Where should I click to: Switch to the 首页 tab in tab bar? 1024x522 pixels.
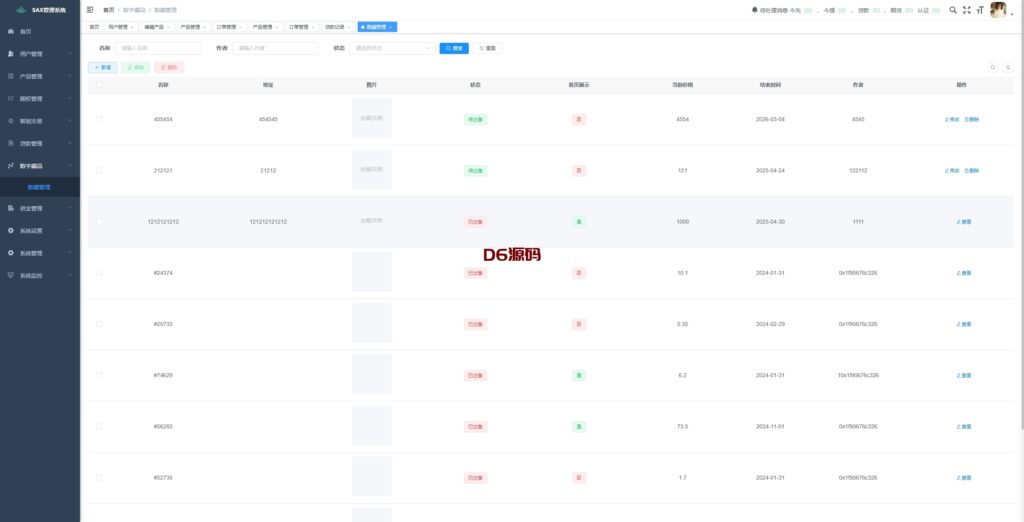click(x=95, y=27)
